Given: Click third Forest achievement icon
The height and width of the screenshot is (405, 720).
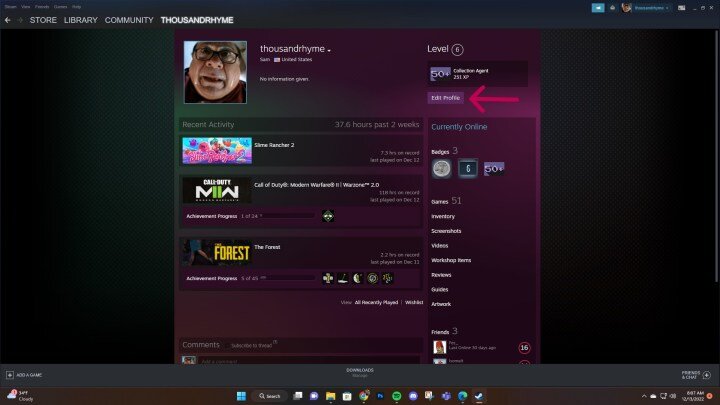Looking at the screenshot, I should pyautogui.click(x=358, y=278).
